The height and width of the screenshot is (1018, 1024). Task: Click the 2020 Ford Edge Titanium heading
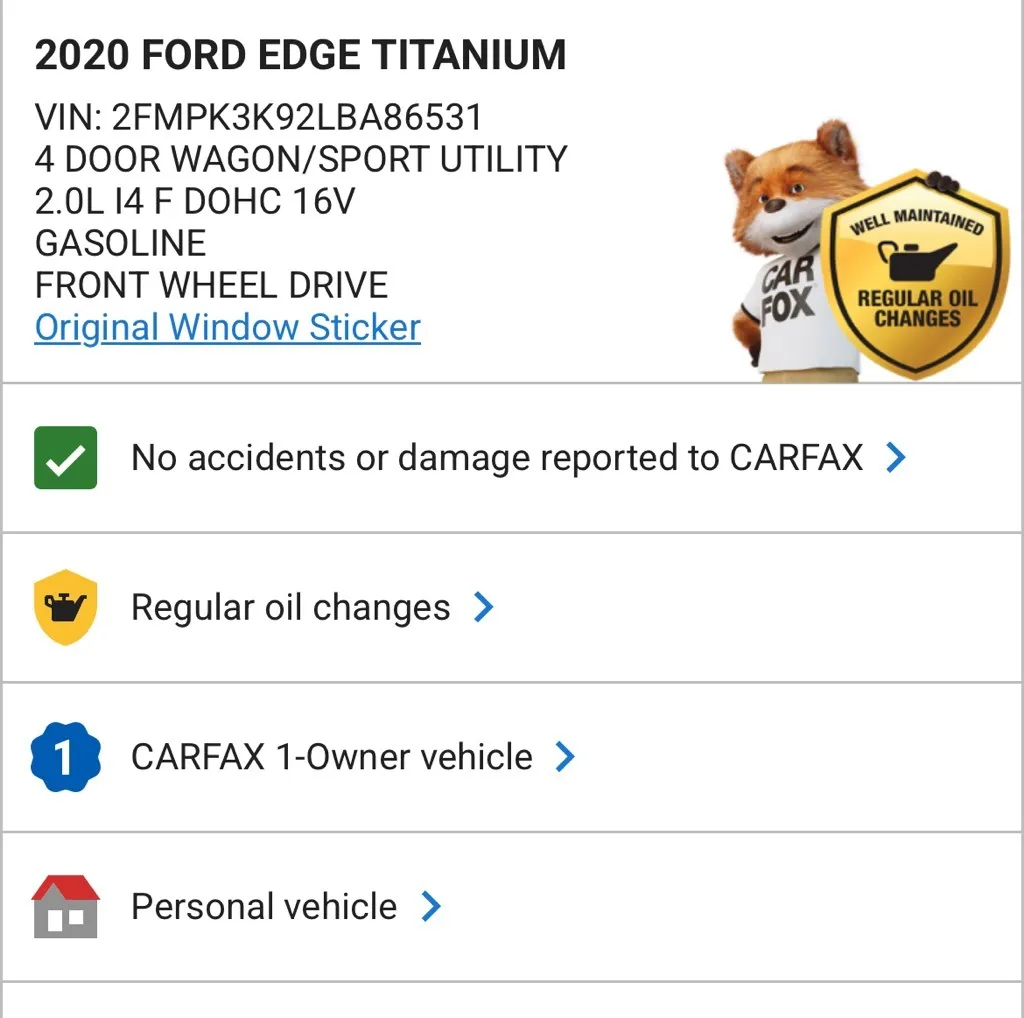coord(300,55)
